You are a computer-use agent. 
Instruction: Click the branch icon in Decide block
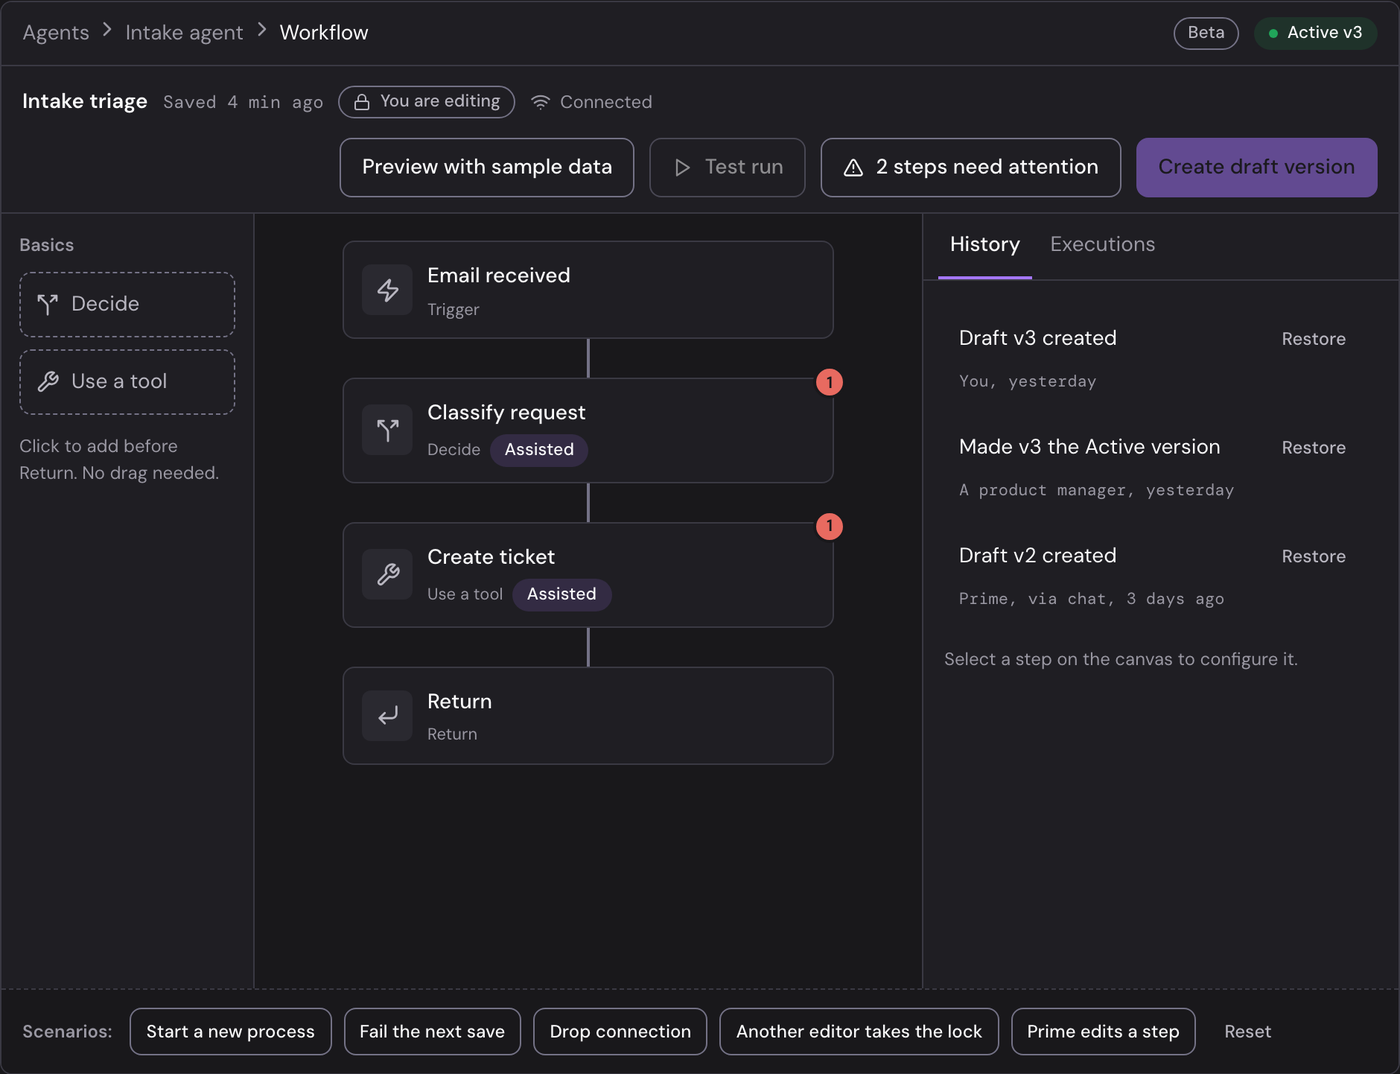pos(47,304)
